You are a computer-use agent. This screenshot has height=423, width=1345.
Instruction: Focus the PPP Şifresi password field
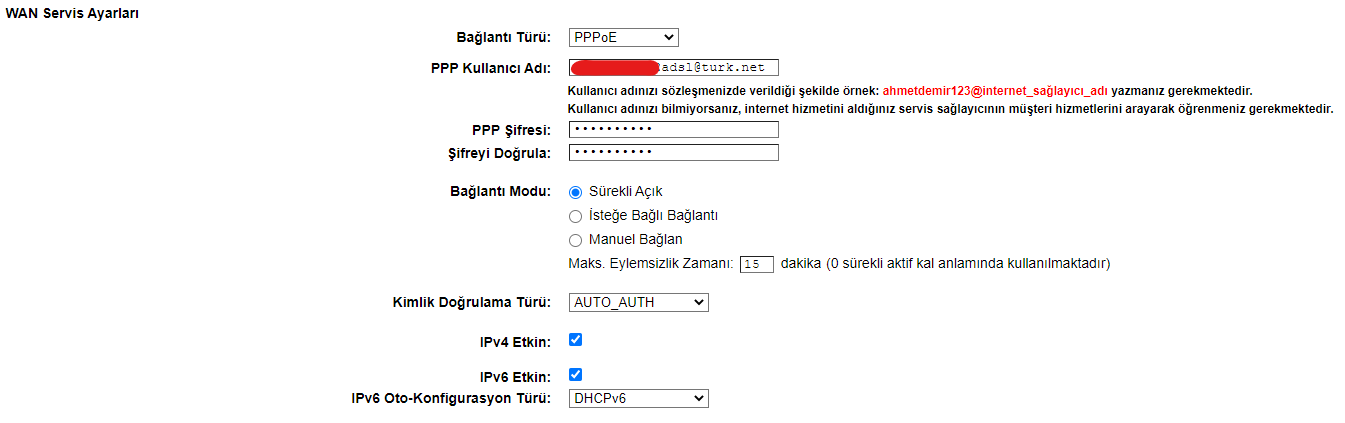point(673,130)
